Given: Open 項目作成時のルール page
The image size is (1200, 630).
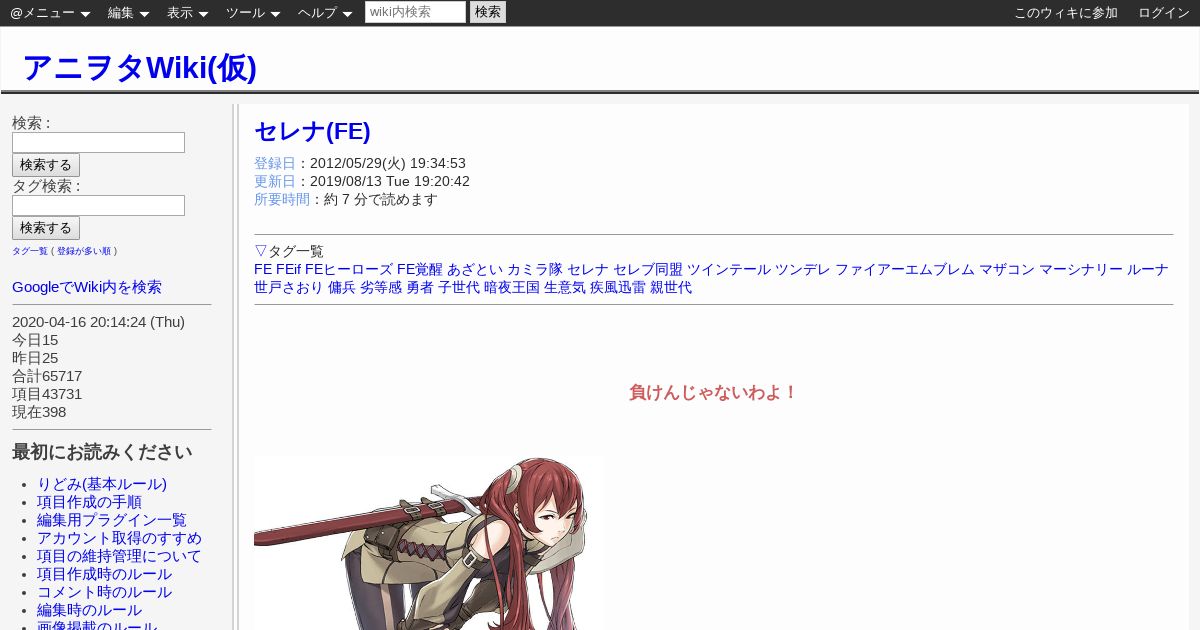Looking at the screenshot, I should coord(104,574).
